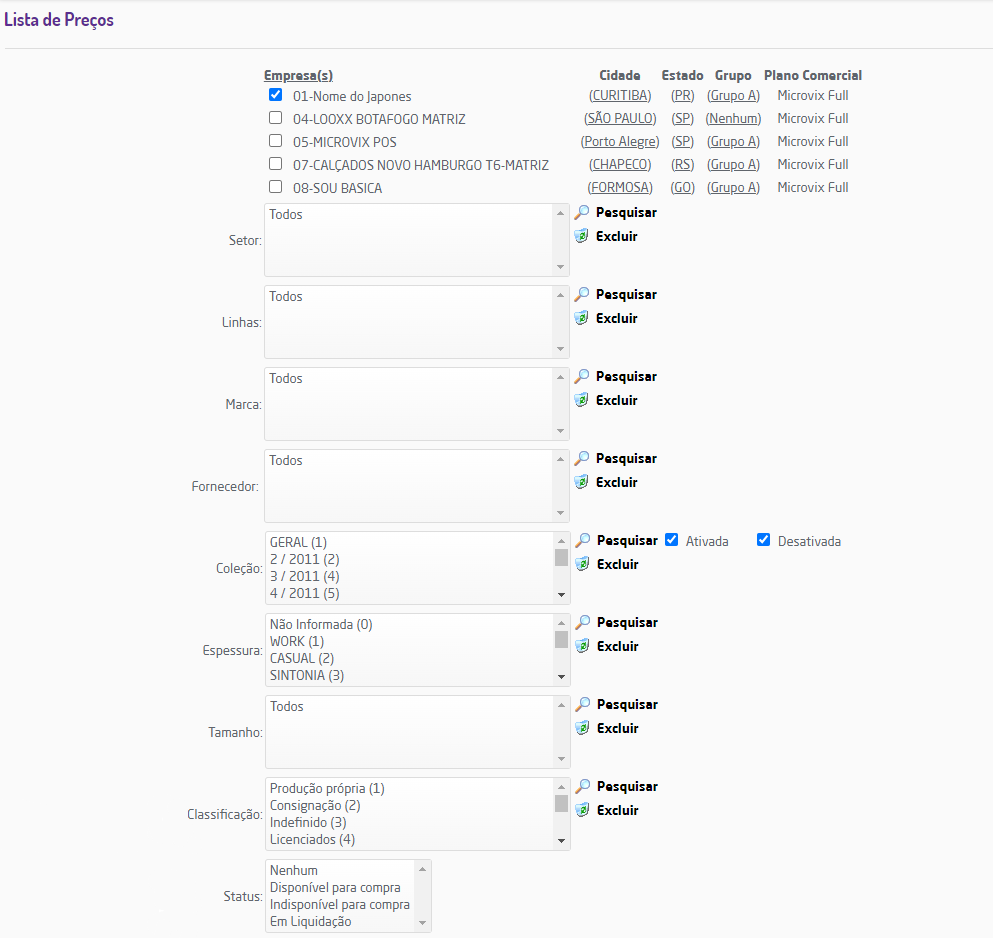This screenshot has height=938, width=993.
Task: Click the Excluir recycle icon for Setor
Action: click(x=581, y=236)
